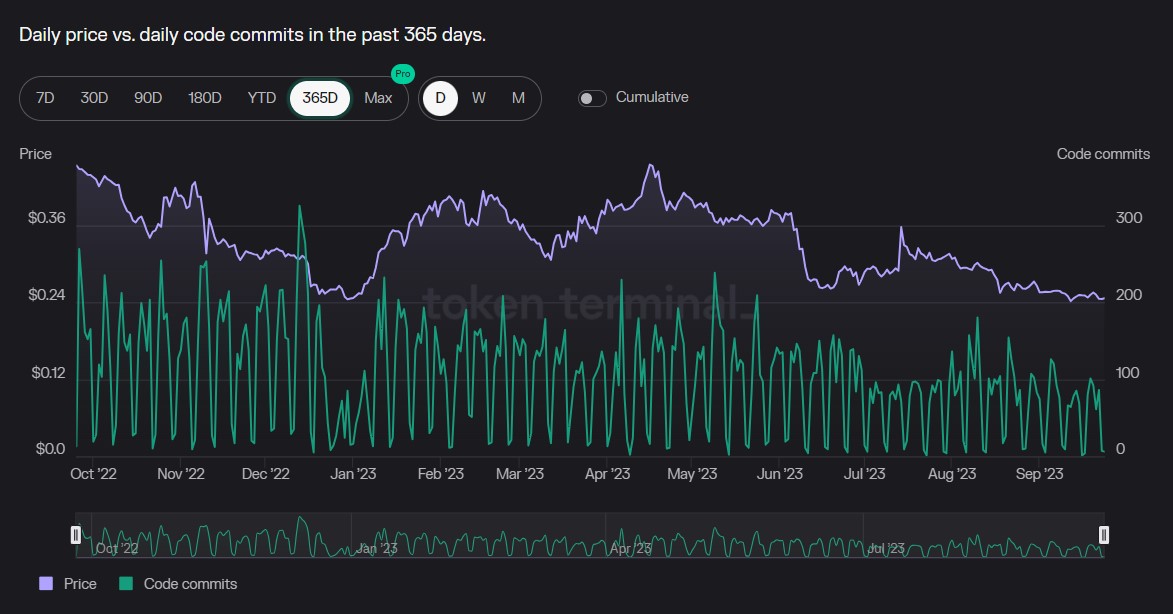Click the purple Price legend swatch
1173x614 pixels.
click(x=45, y=583)
